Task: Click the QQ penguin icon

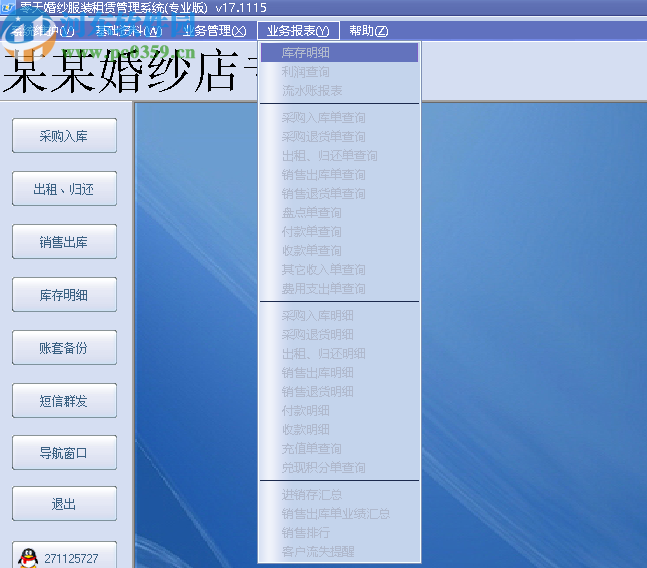Action: [x=28, y=558]
